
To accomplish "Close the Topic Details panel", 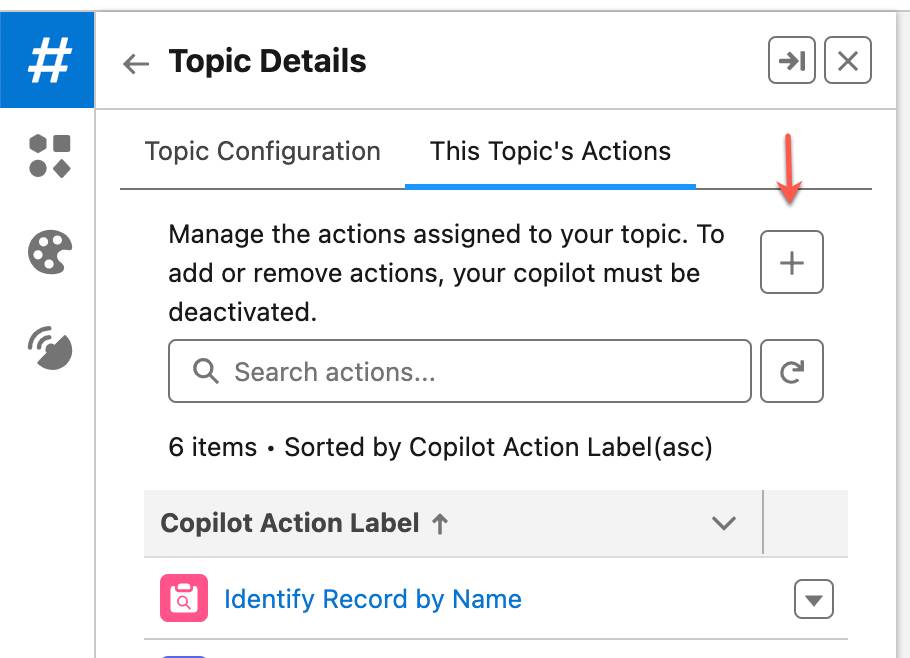I will click(x=847, y=61).
